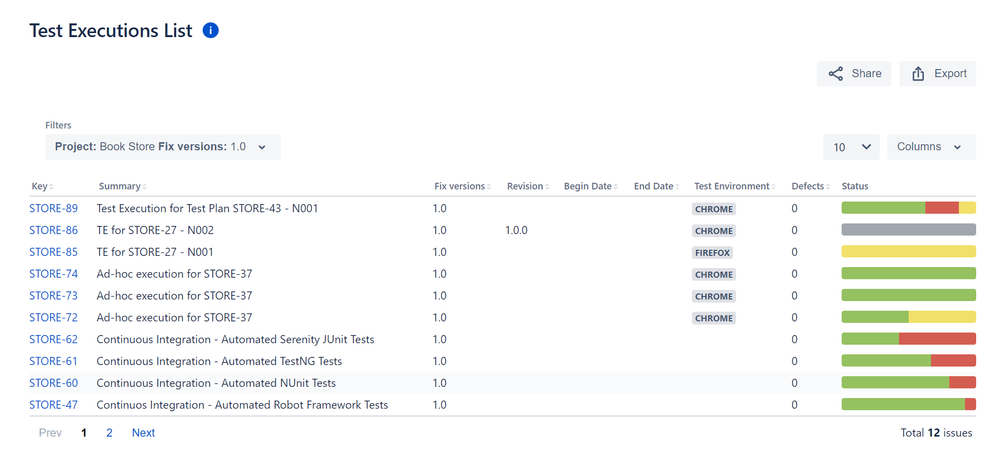Click the status progress bar for STORE-89
The image size is (999, 461).
909,208
